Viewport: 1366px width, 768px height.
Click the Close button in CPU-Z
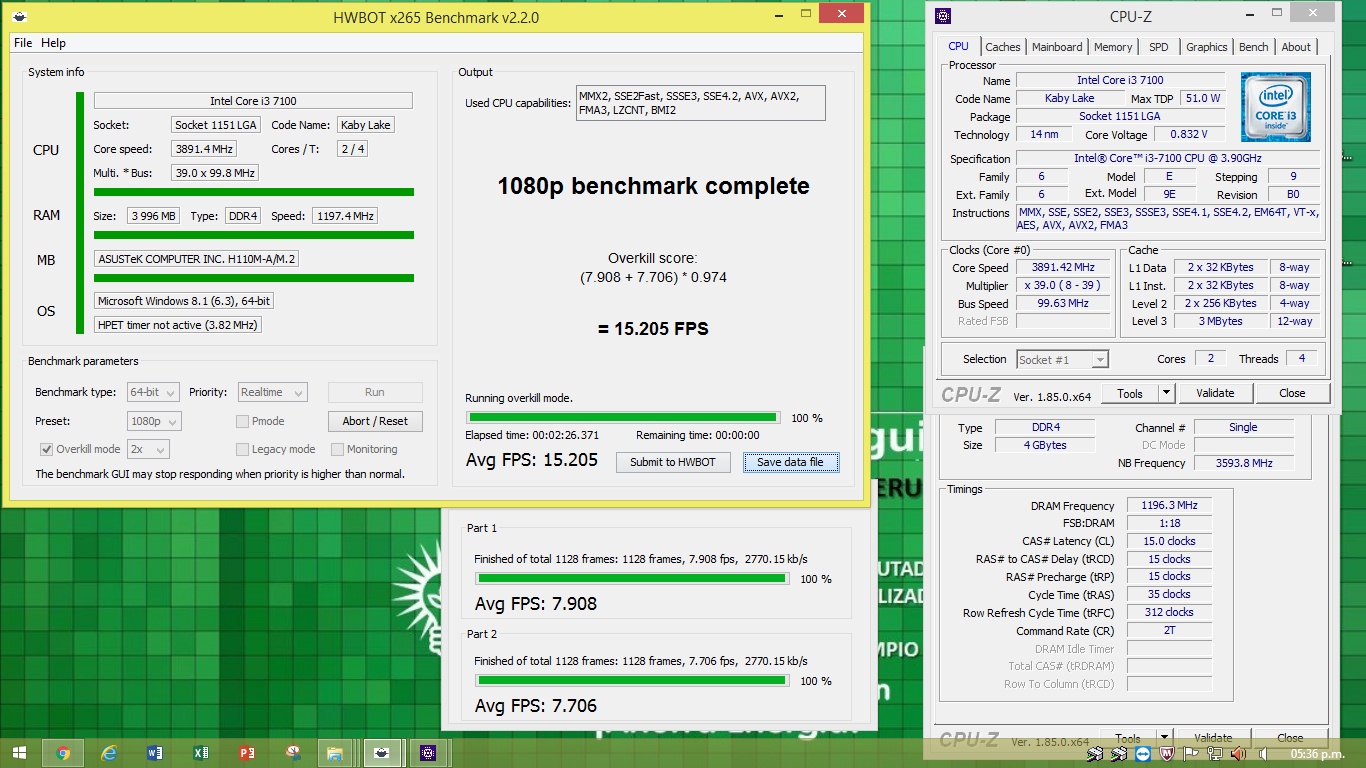(1292, 393)
